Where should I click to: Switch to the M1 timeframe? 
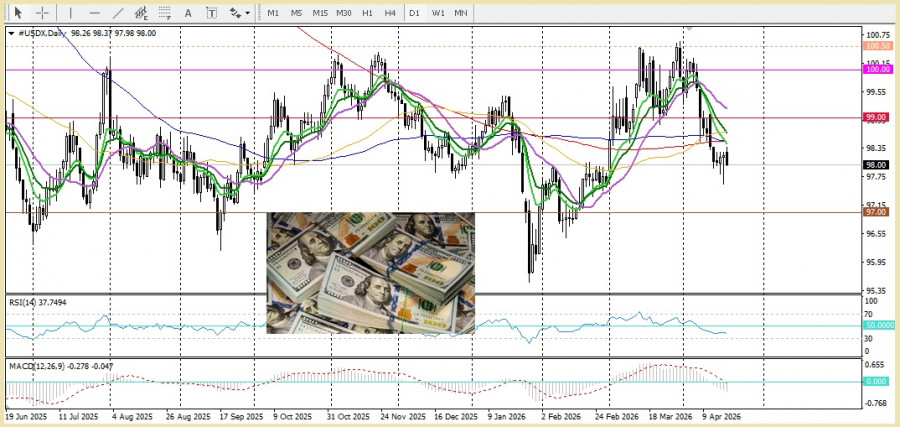[273, 13]
